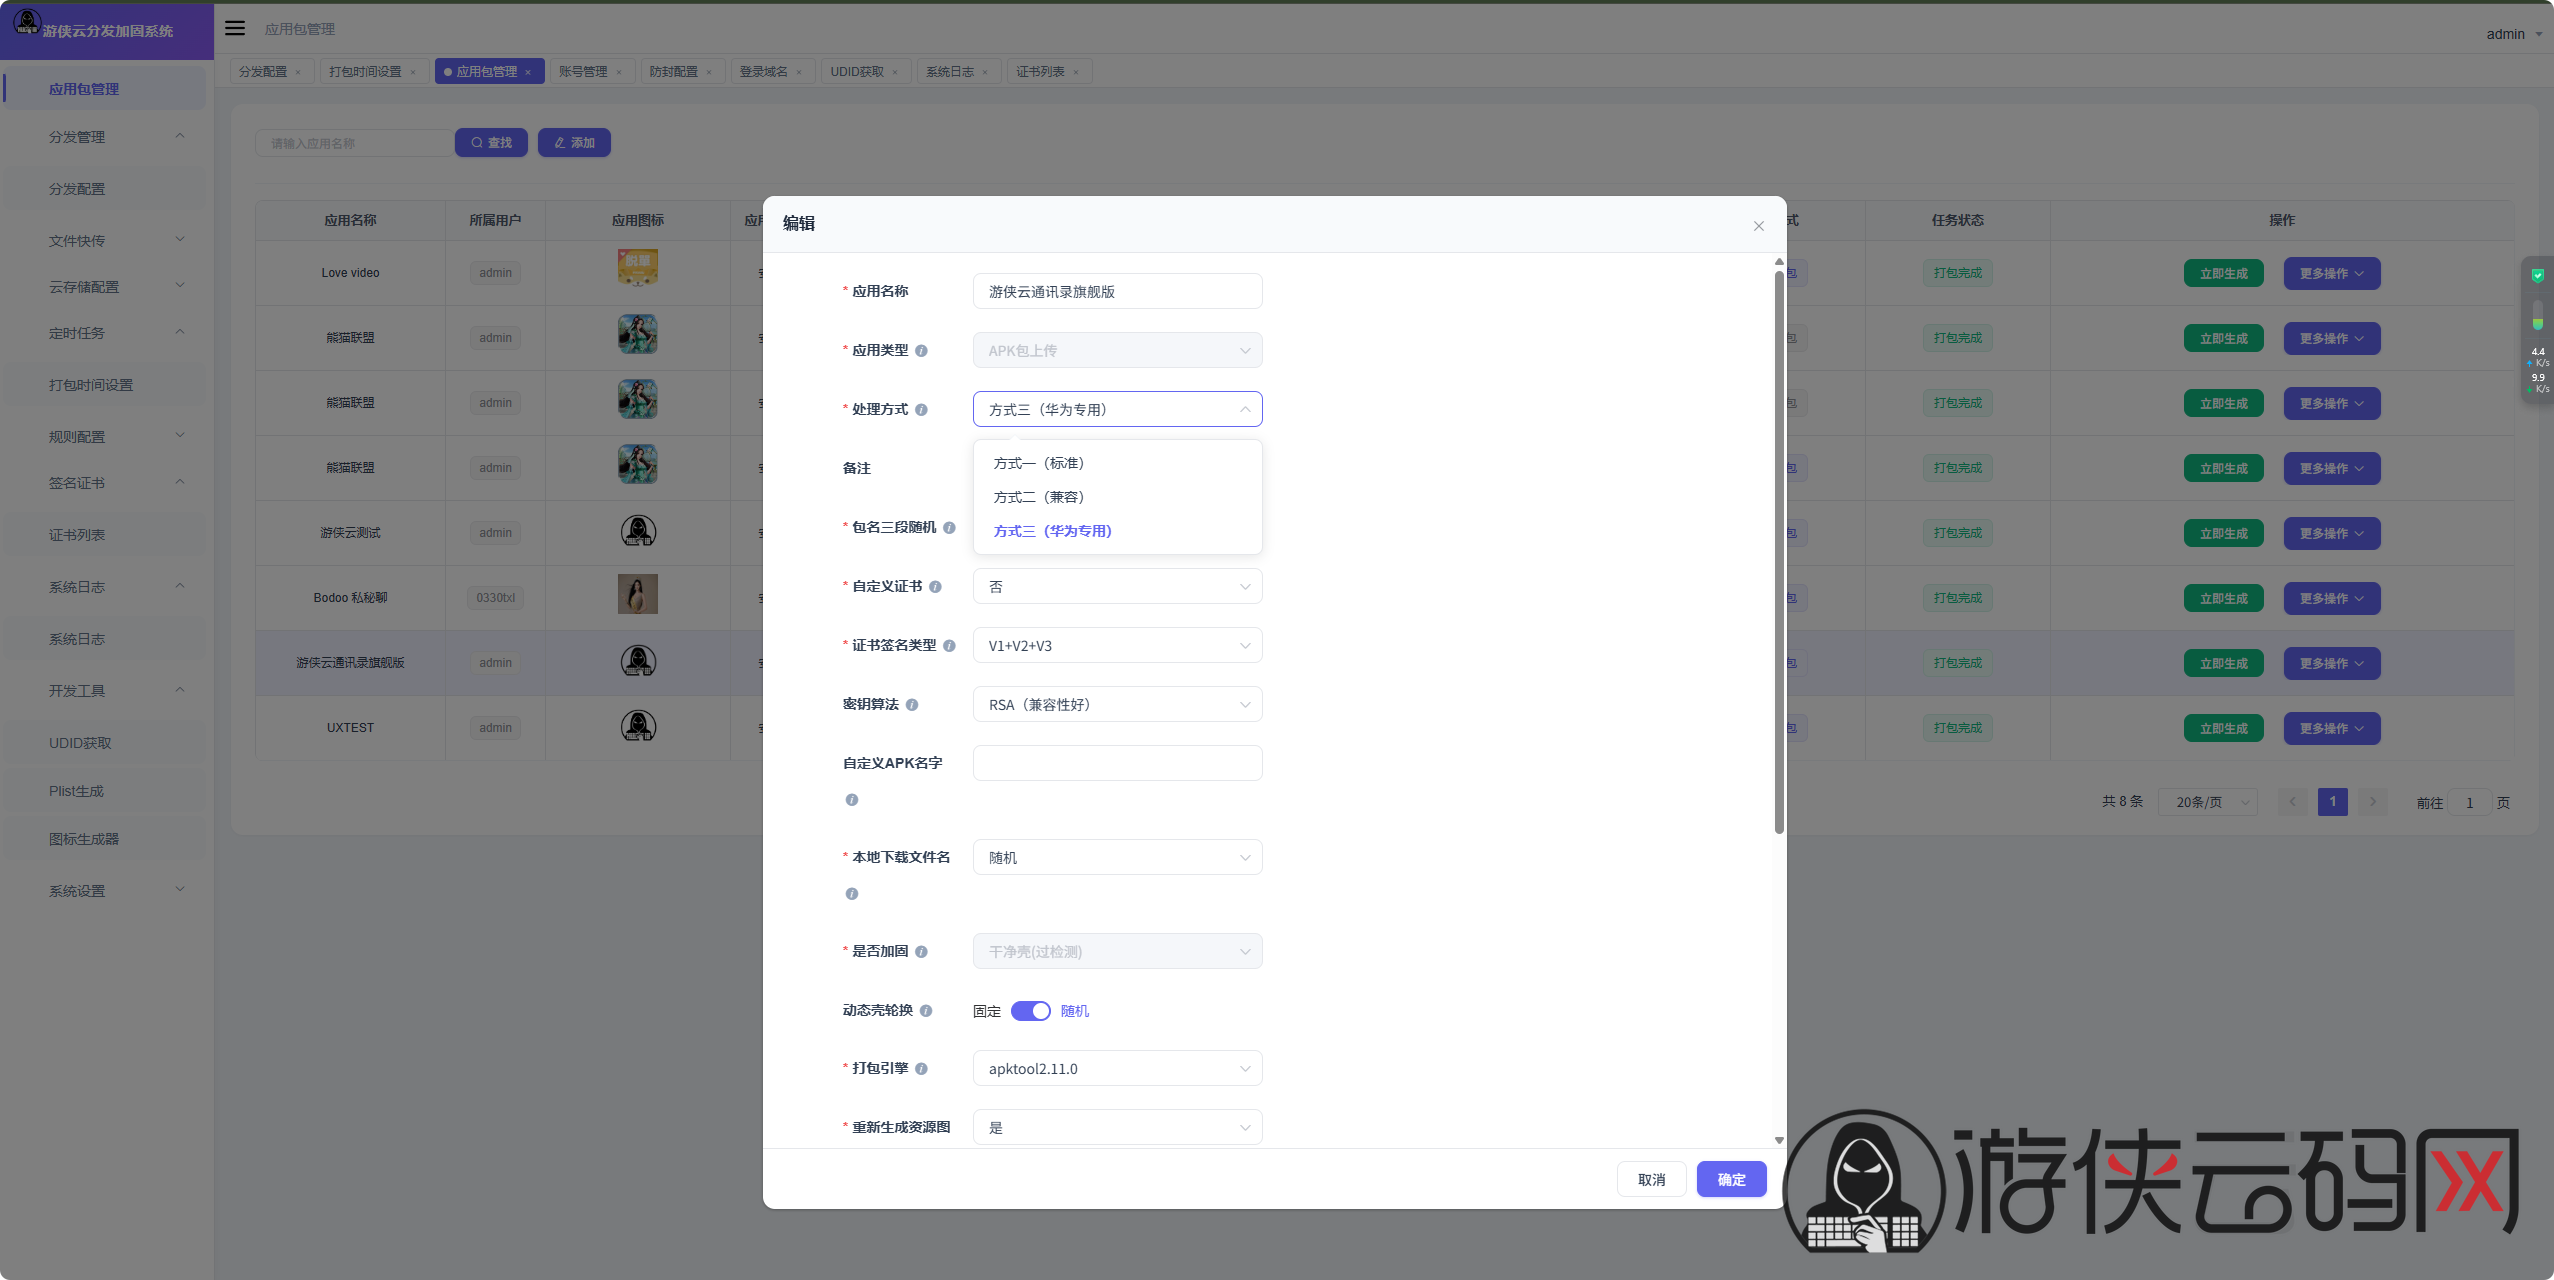Switch to the 账号管理 tab

pos(583,71)
